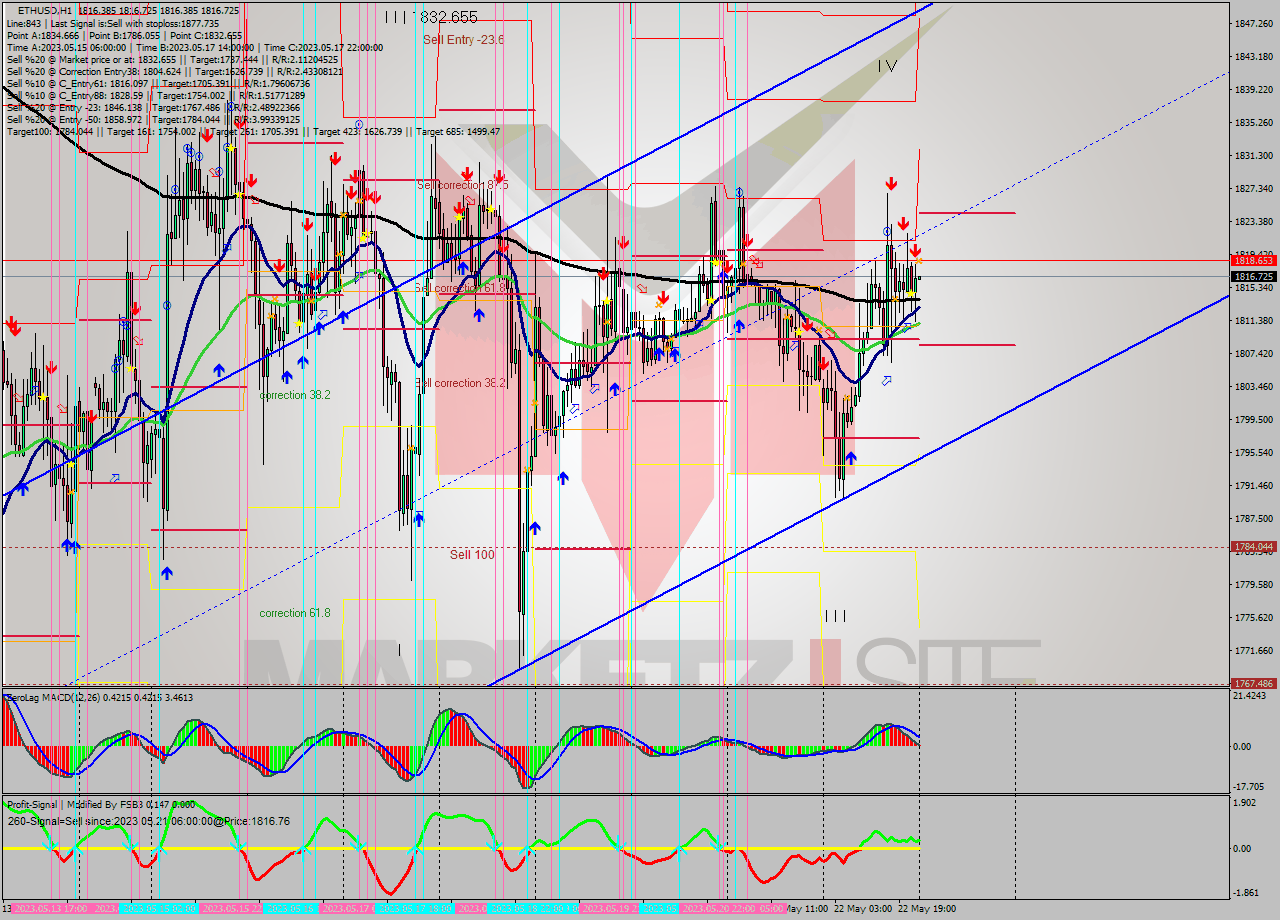The width and height of the screenshot is (1280, 920).
Task: Click the 1791.460 price scale value
Action: pos(1255,485)
